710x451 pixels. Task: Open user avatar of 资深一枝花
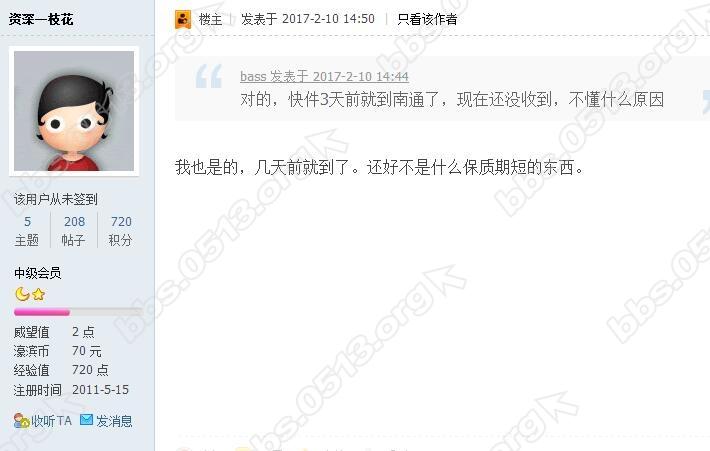[x=74, y=111]
